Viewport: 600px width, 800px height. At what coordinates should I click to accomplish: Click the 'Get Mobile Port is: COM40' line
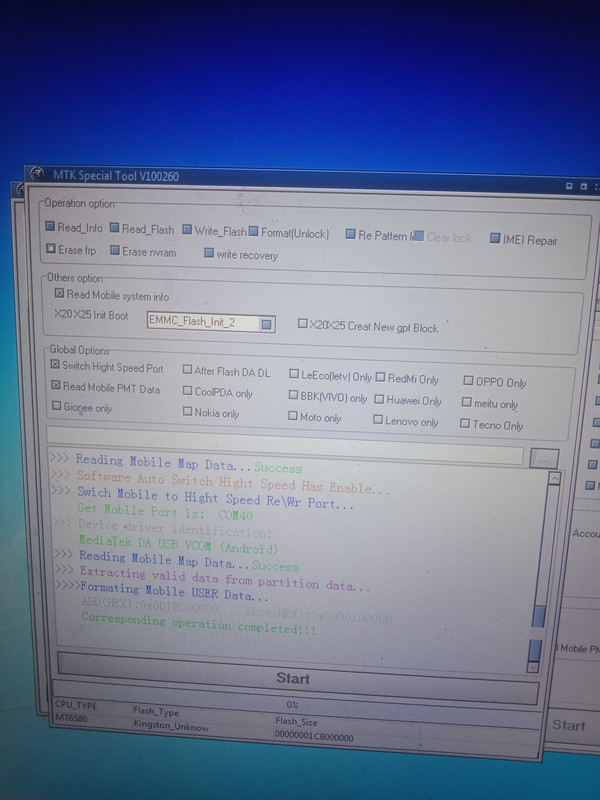pyautogui.click(x=165, y=511)
